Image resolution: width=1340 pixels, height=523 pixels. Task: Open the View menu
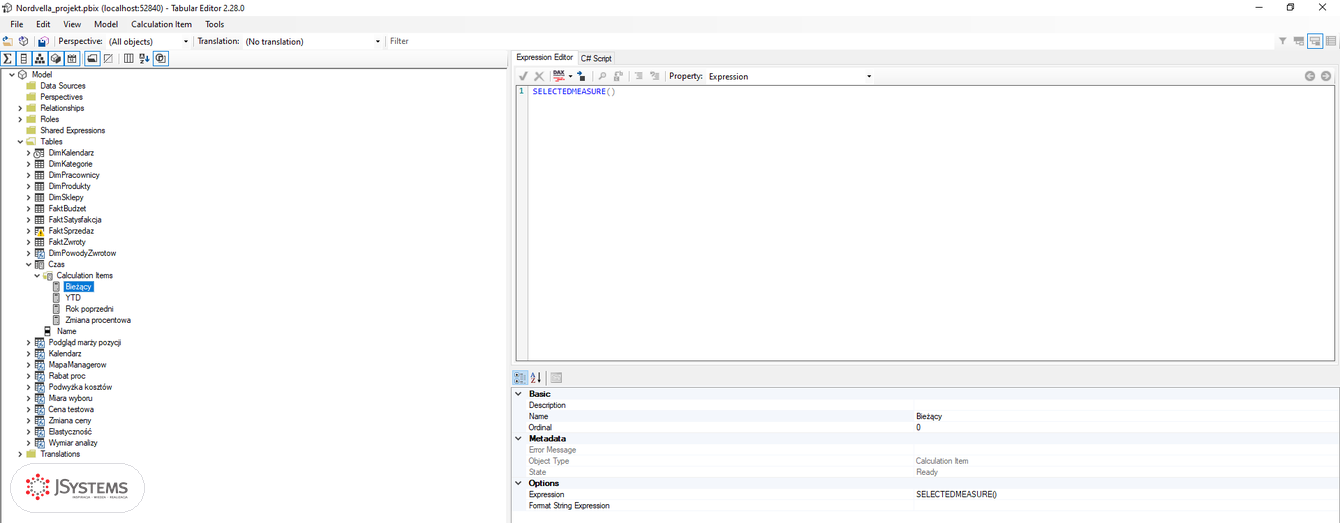[x=72, y=24]
